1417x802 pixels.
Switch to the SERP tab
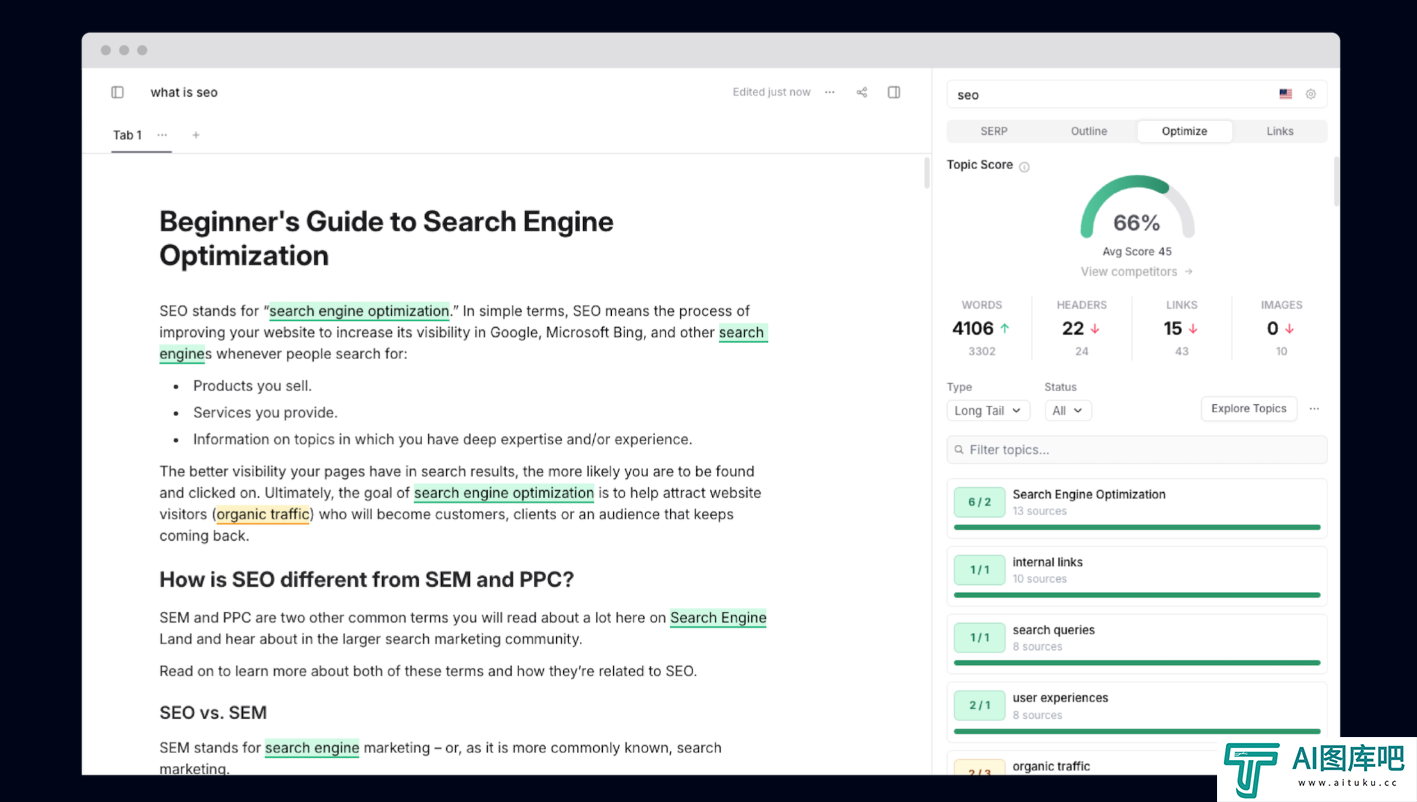(994, 131)
